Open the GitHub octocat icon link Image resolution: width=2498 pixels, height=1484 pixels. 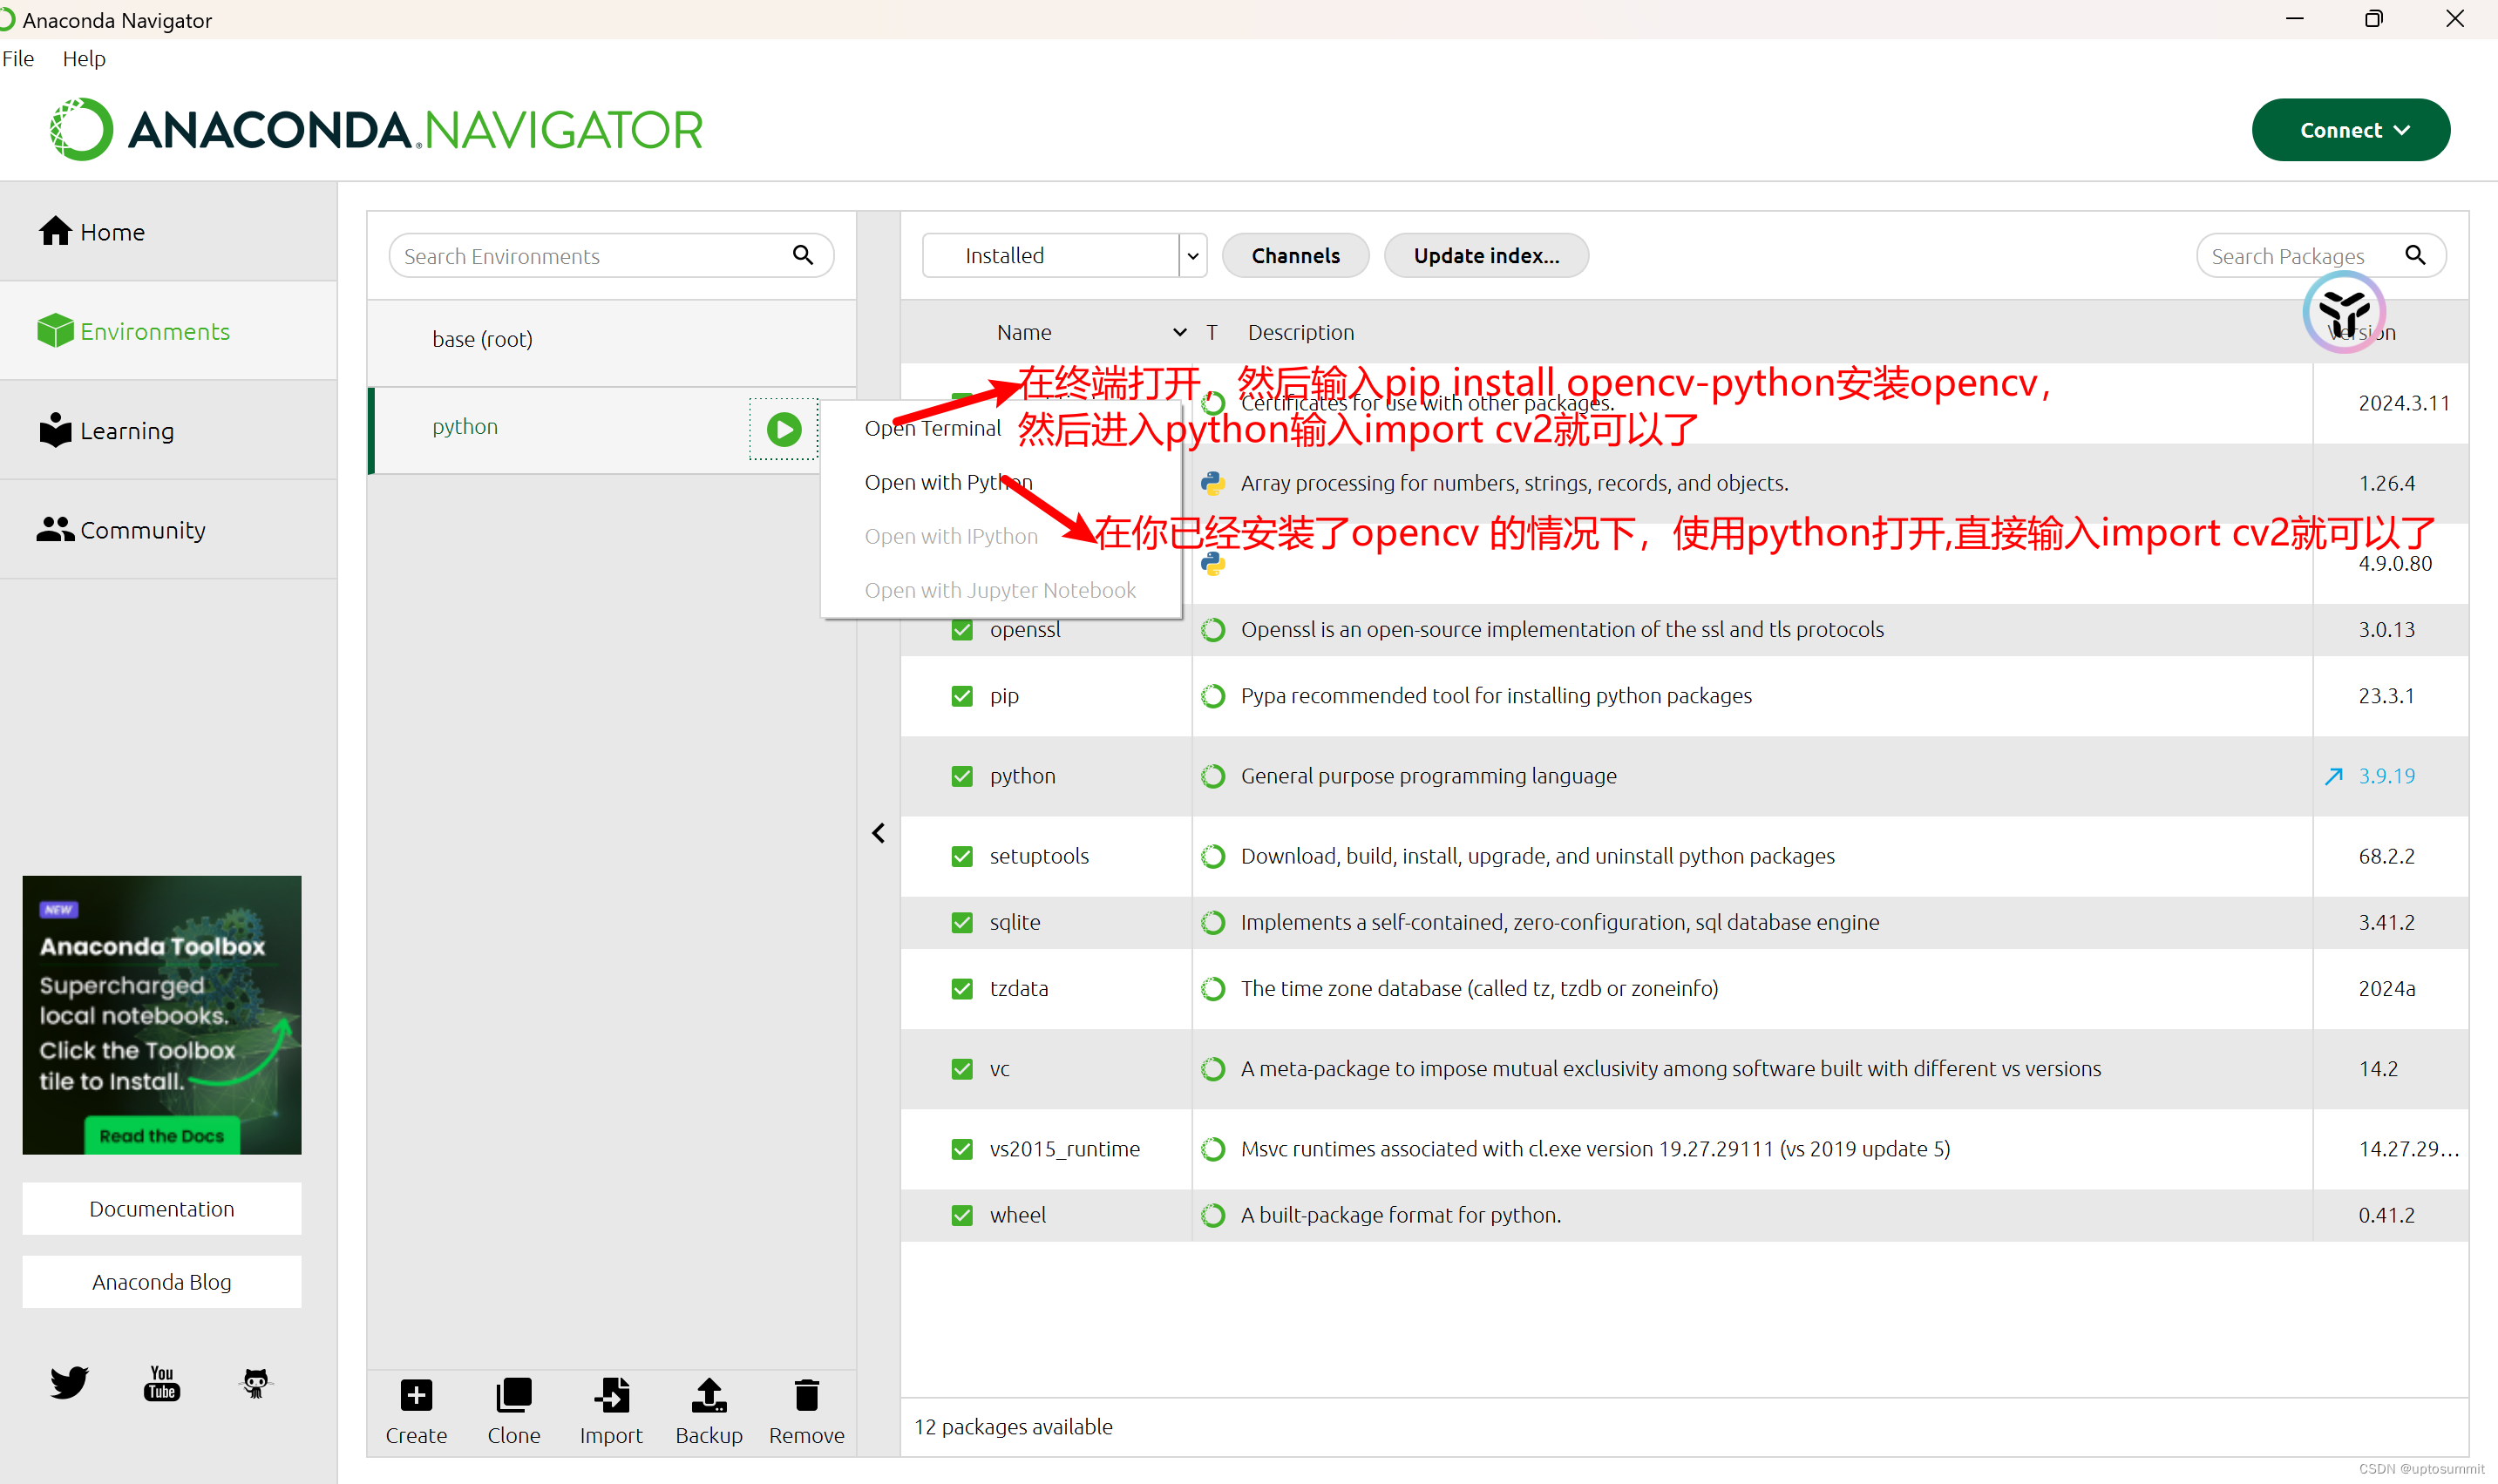256,1383
